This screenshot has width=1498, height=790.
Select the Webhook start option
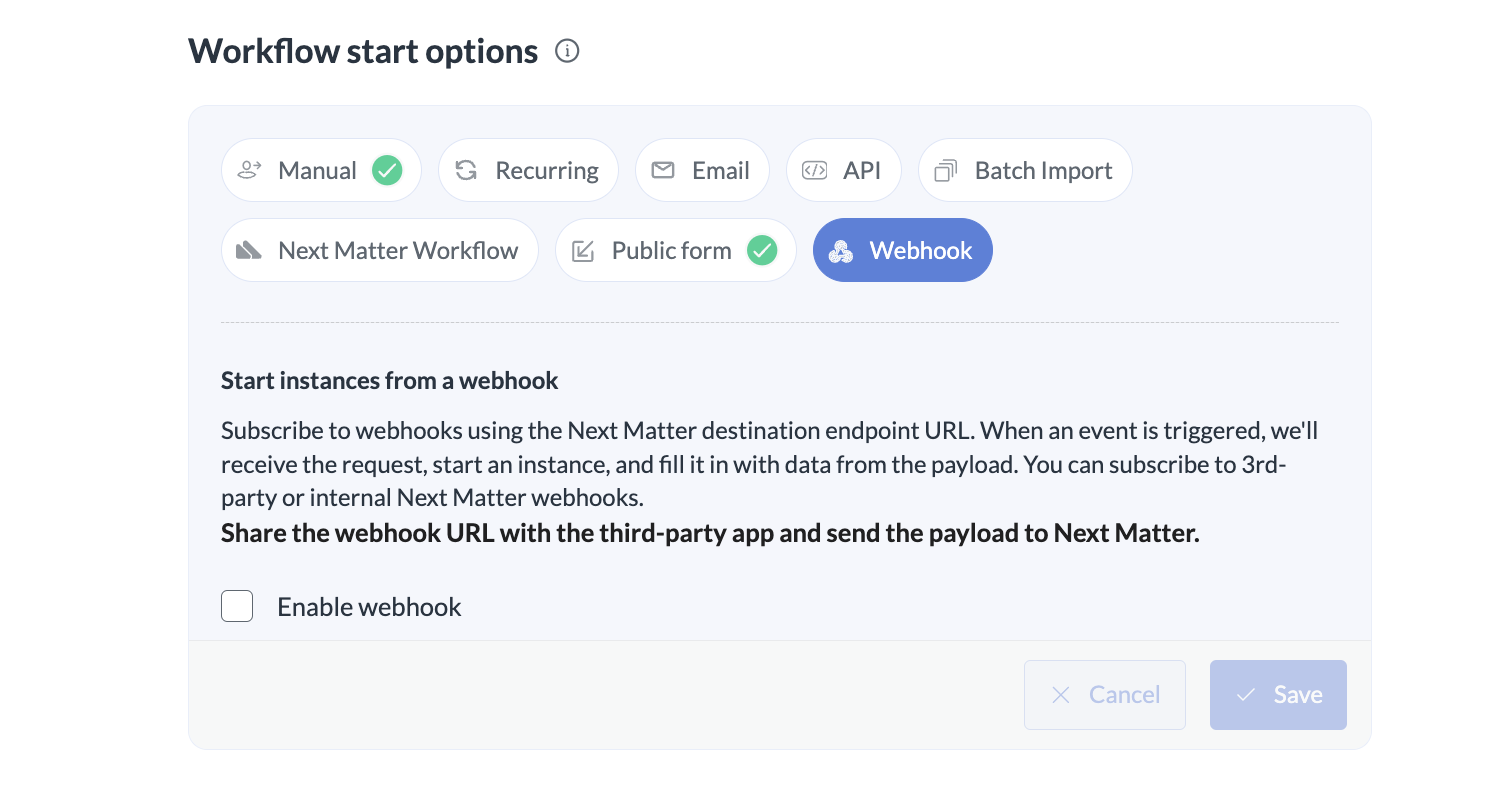coord(903,250)
